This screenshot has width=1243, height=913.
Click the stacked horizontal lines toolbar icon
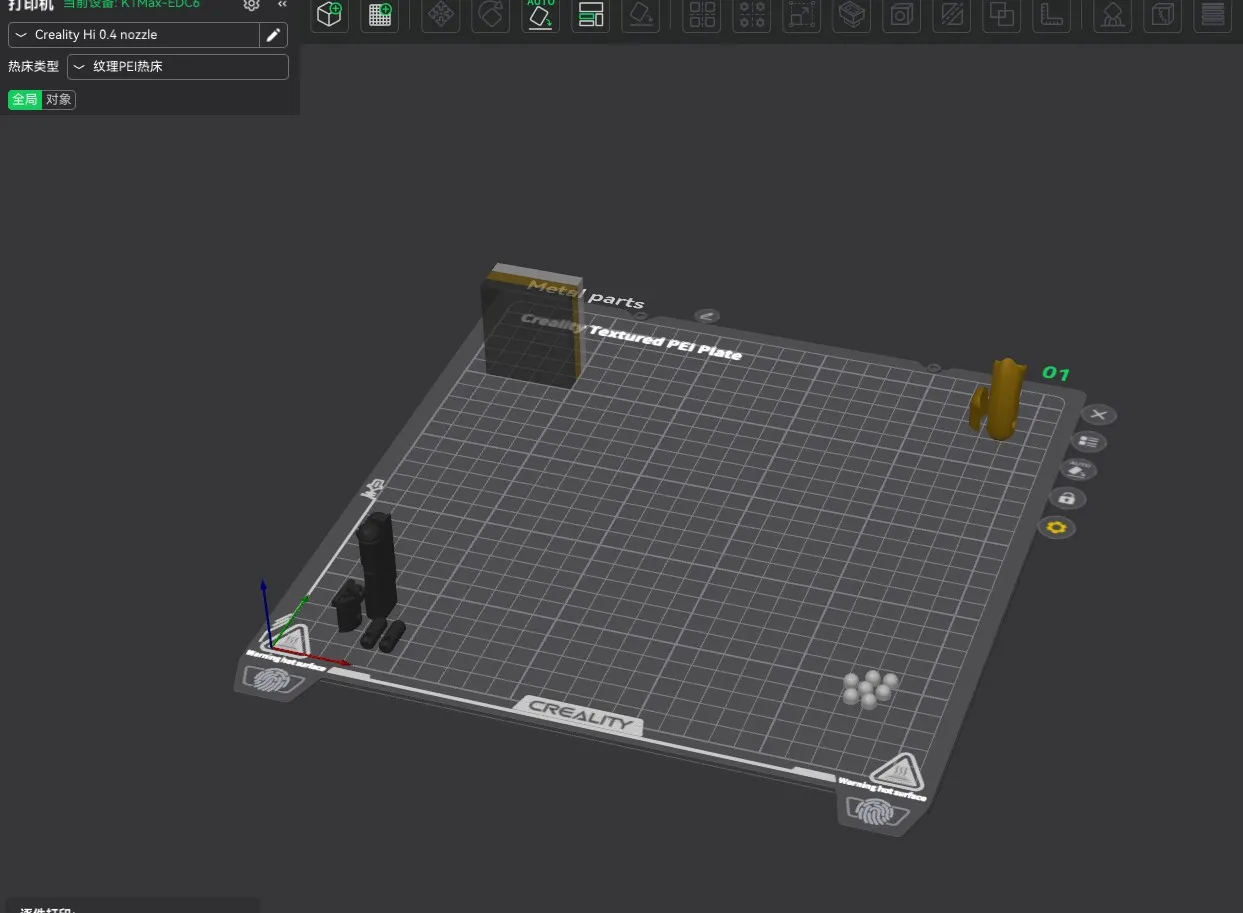click(1213, 14)
